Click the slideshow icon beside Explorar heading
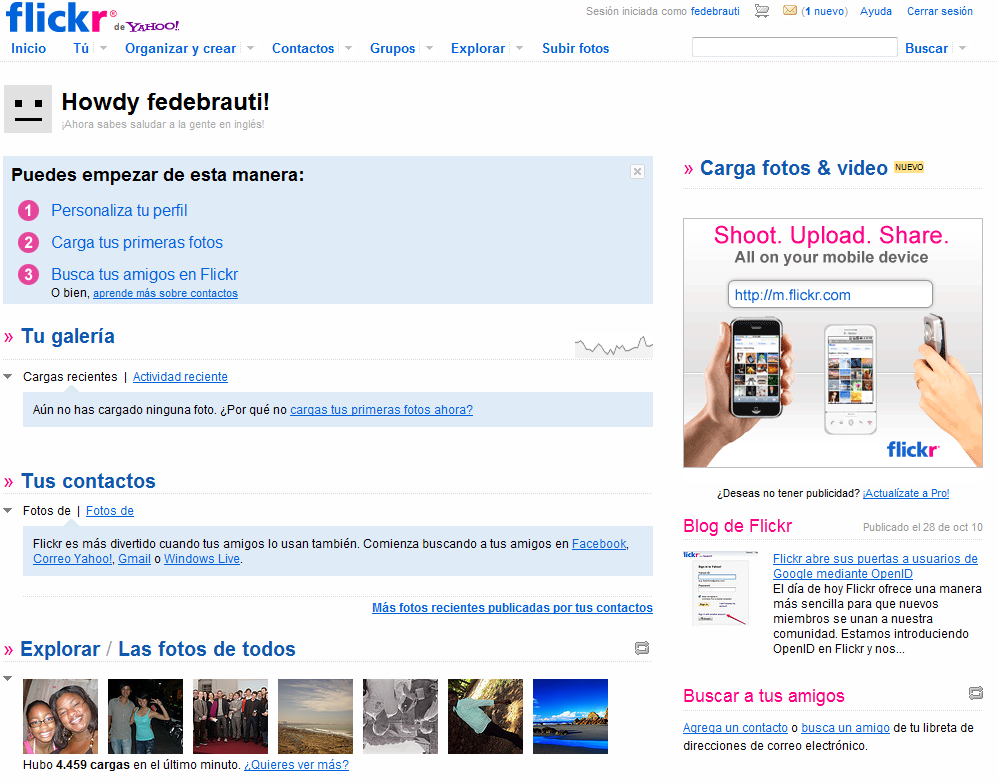Image resolution: width=998 pixels, height=783 pixels. pyautogui.click(x=642, y=648)
